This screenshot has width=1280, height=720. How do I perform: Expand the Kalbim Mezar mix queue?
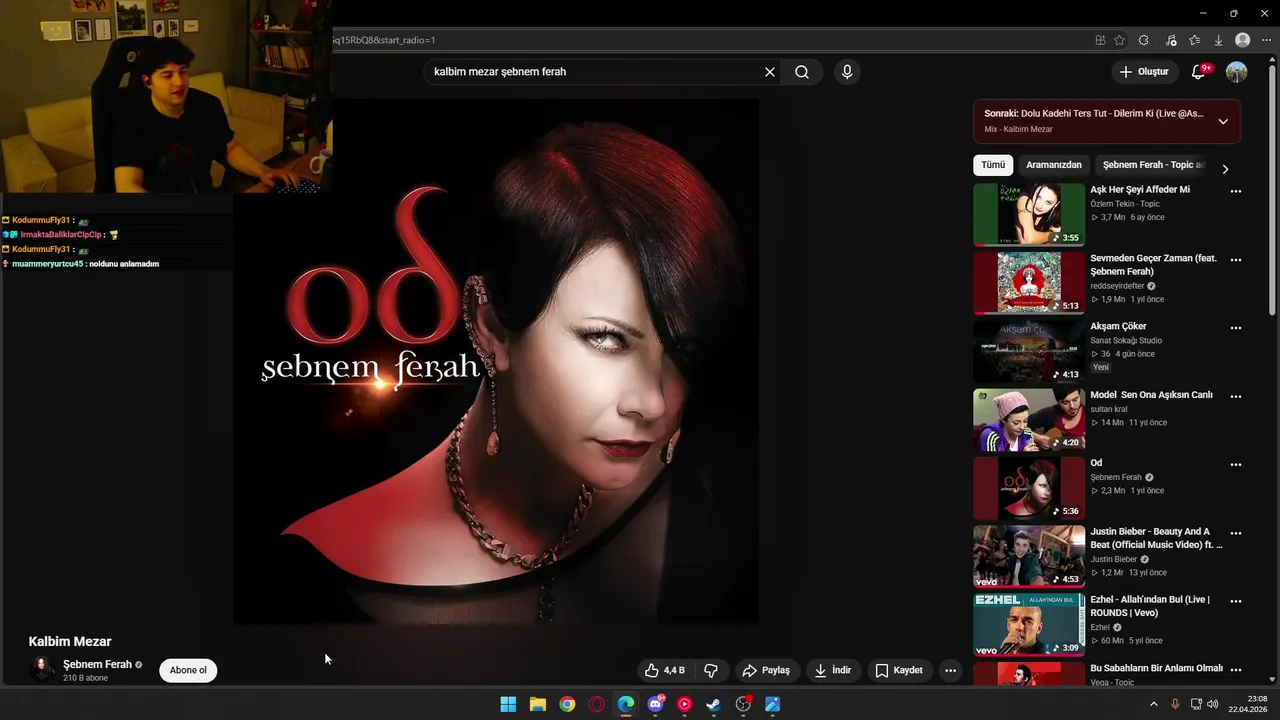point(1223,121)
